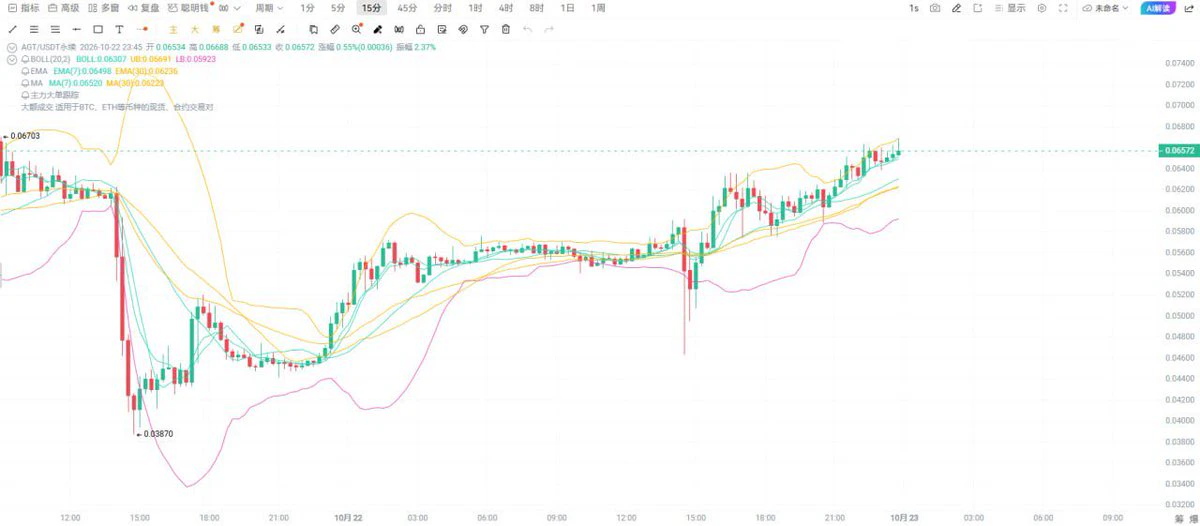Toggle the drawing lock icon
The height and width of the screenshot is (526, 1200).
[420, 30]
